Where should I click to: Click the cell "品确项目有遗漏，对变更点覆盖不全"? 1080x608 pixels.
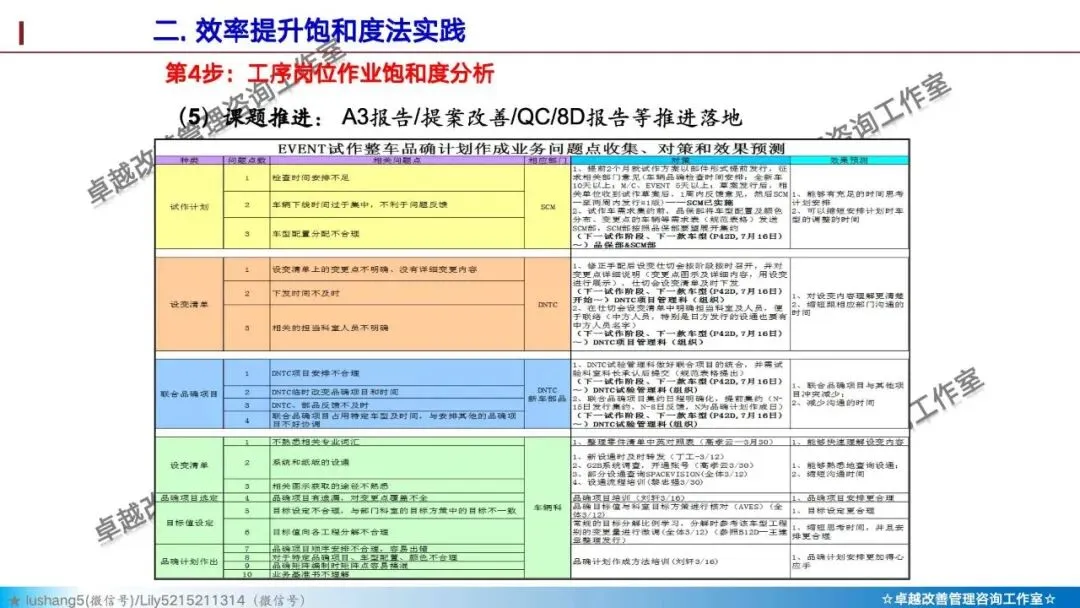(x=397, y=497)
